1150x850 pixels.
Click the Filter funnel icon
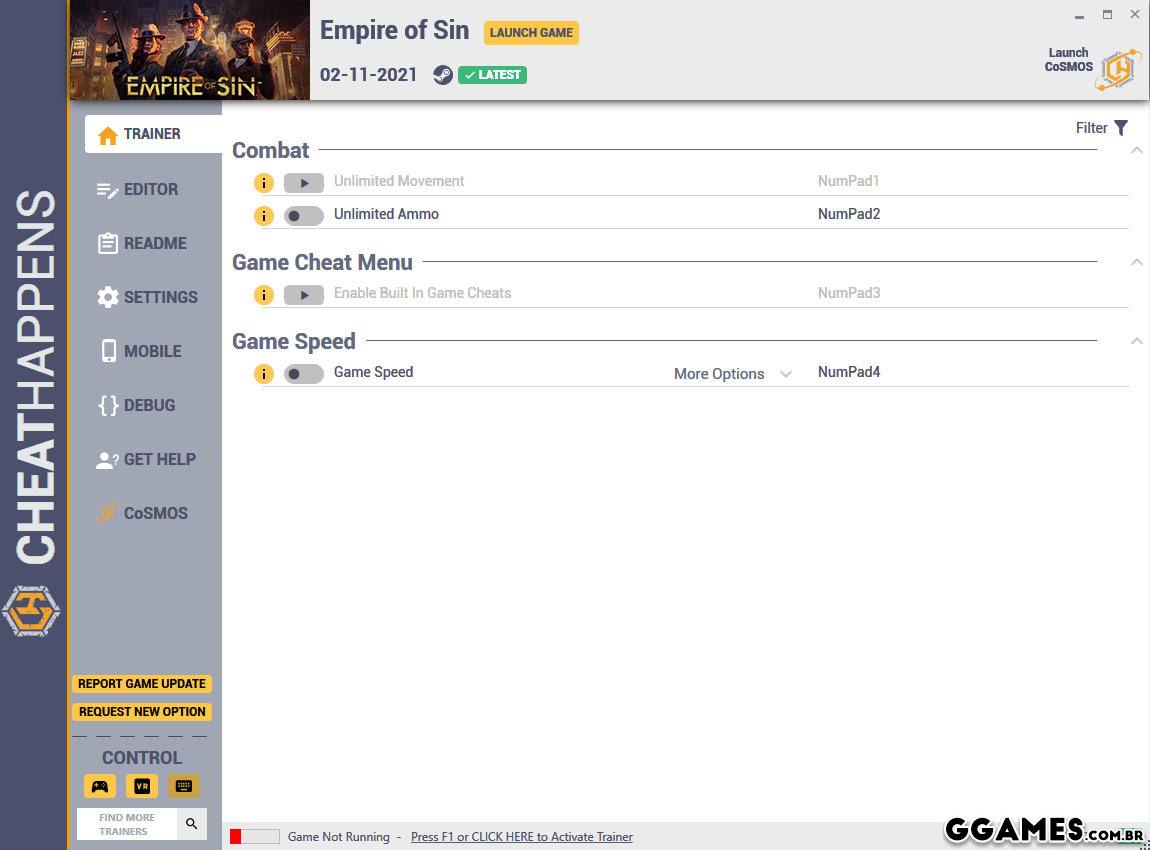coord(1121,128)
